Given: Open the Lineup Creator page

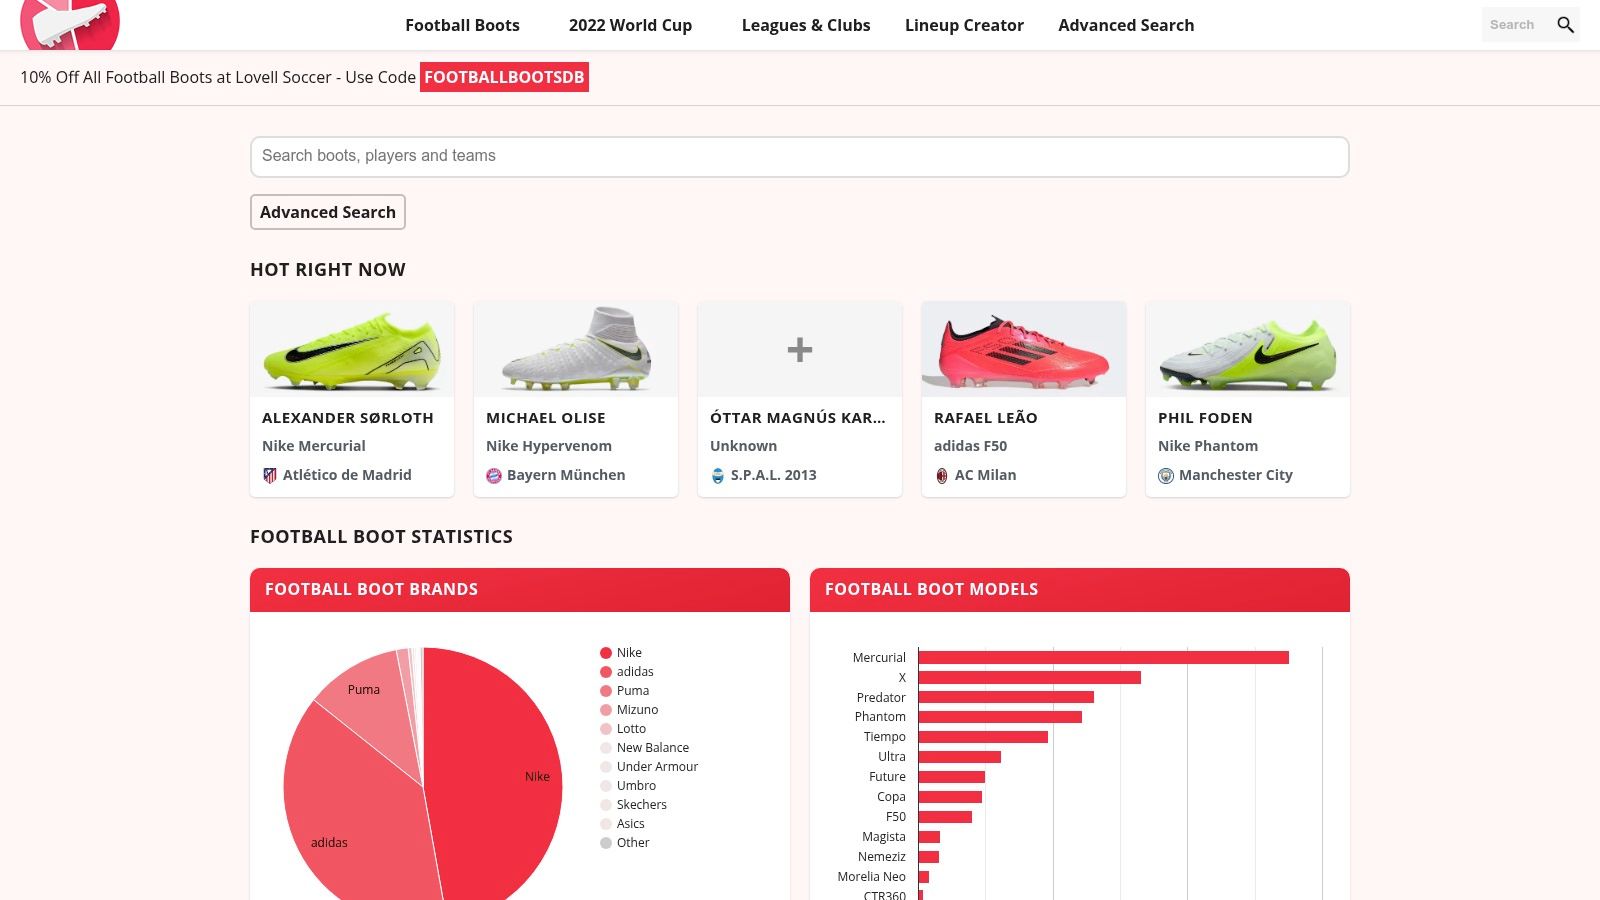Looking at the screenshot, I should 964,25.
